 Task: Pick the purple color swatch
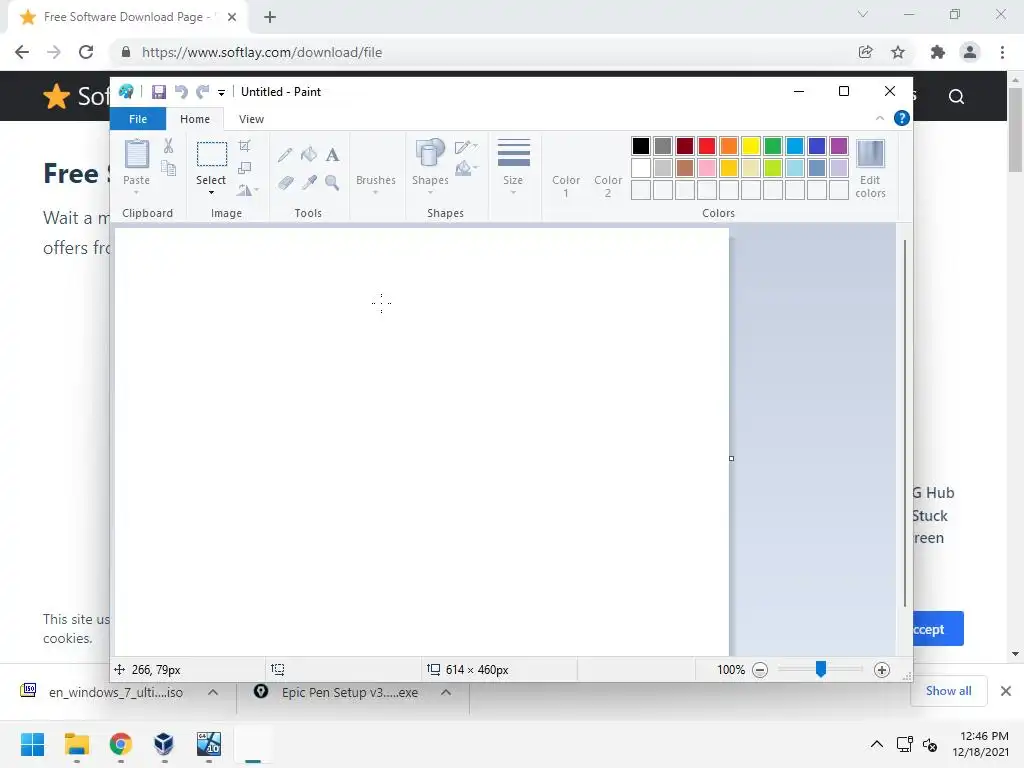839,146
